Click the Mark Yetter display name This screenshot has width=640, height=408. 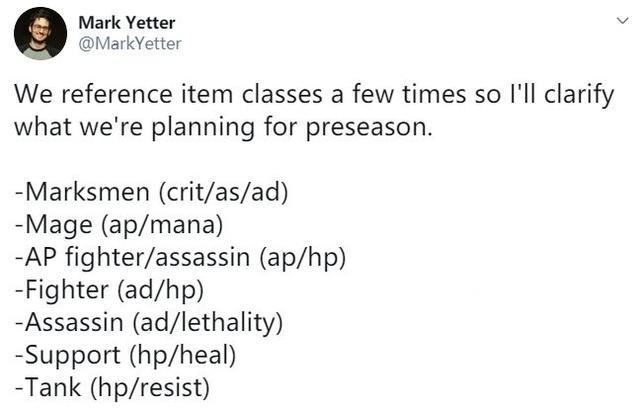(x=127, y=22)
